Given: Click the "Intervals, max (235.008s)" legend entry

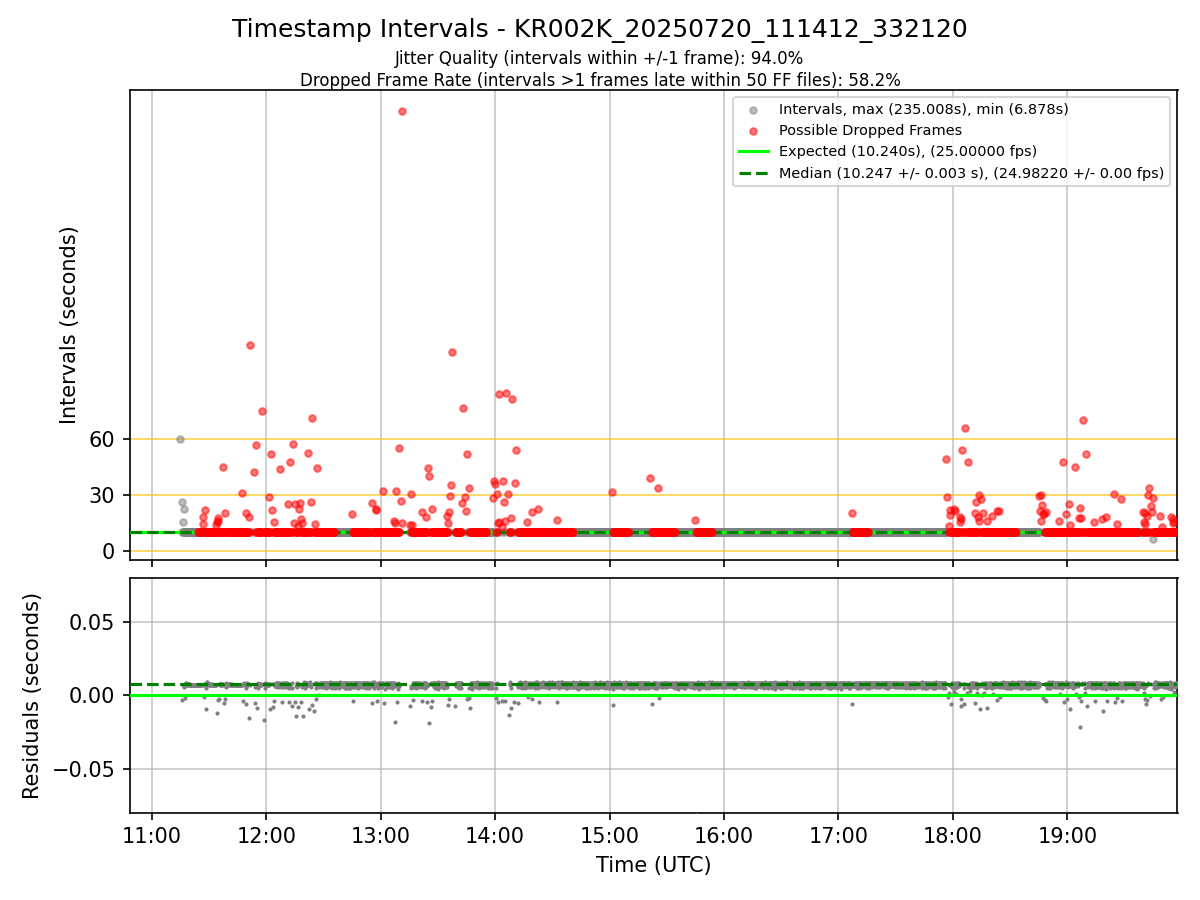Looking at the screenshot, I should 924,109.
